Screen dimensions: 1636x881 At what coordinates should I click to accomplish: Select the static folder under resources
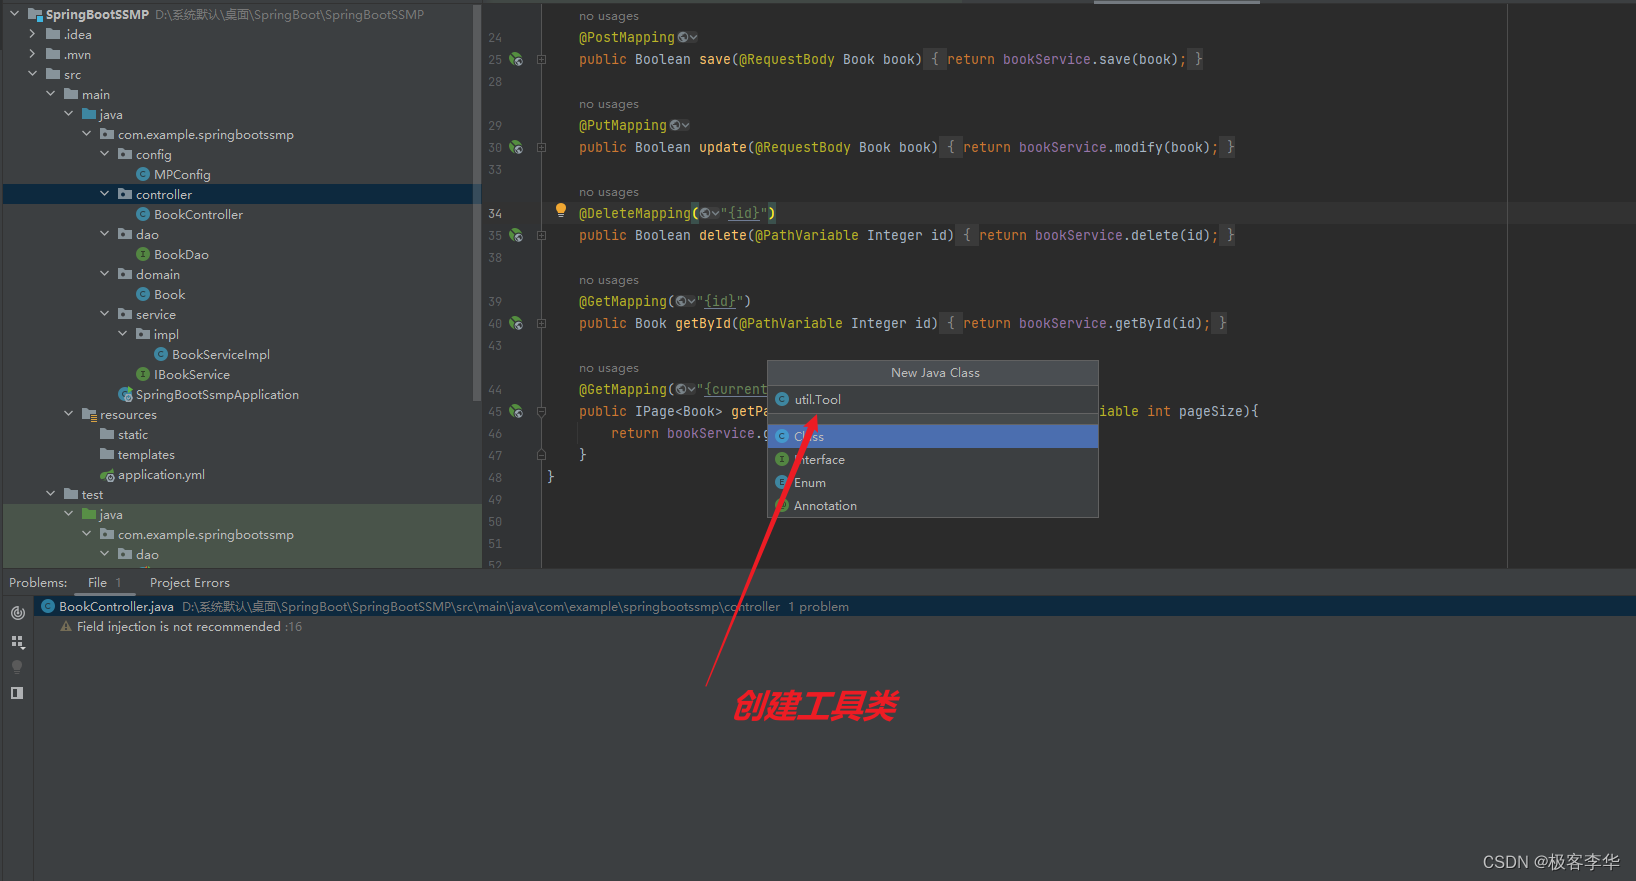click(133, 434)
